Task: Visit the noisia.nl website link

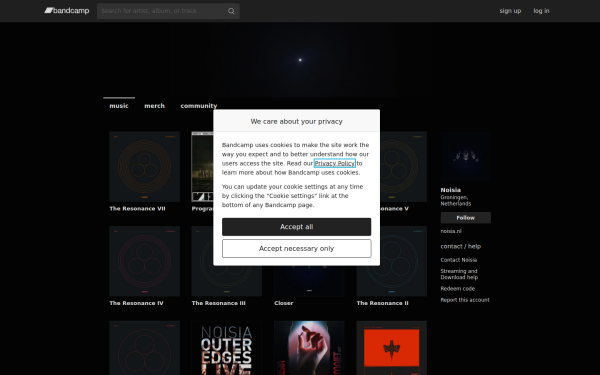Action: point(451,231)
